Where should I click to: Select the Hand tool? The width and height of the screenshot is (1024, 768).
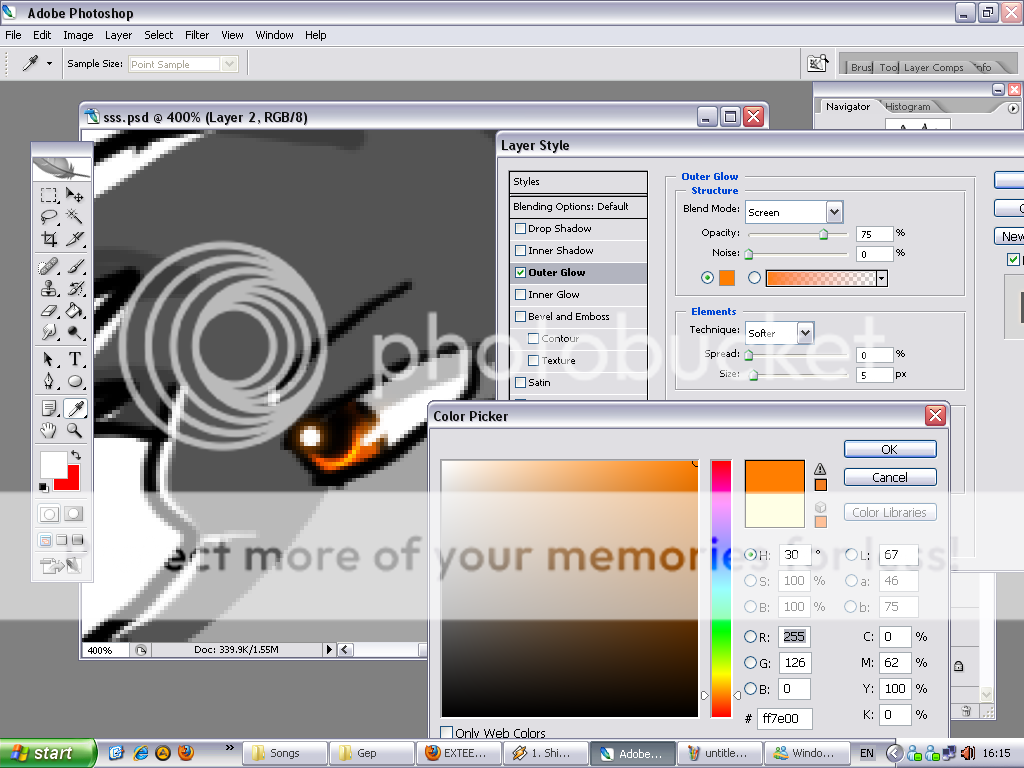pyautogui.click(x=48, y=431)
